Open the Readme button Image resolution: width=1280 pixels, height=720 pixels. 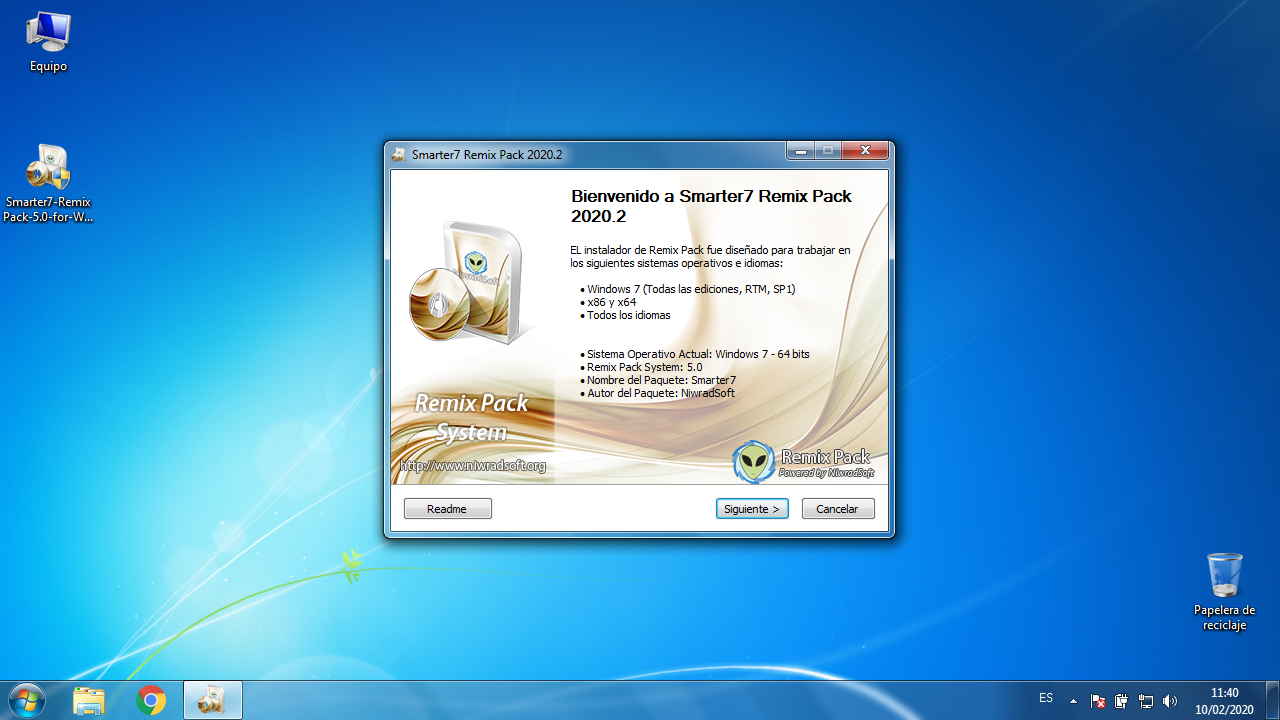[448, 509]
